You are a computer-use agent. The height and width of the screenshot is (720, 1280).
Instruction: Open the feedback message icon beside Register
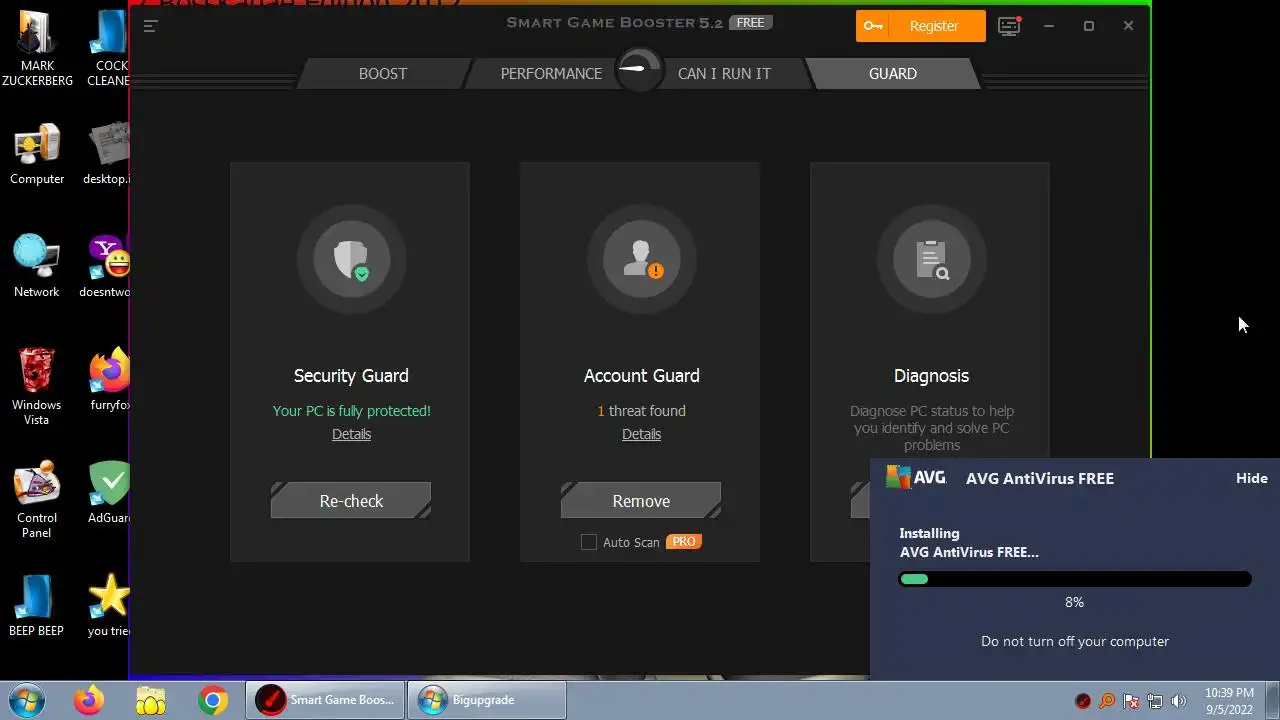click(1010, 26)
